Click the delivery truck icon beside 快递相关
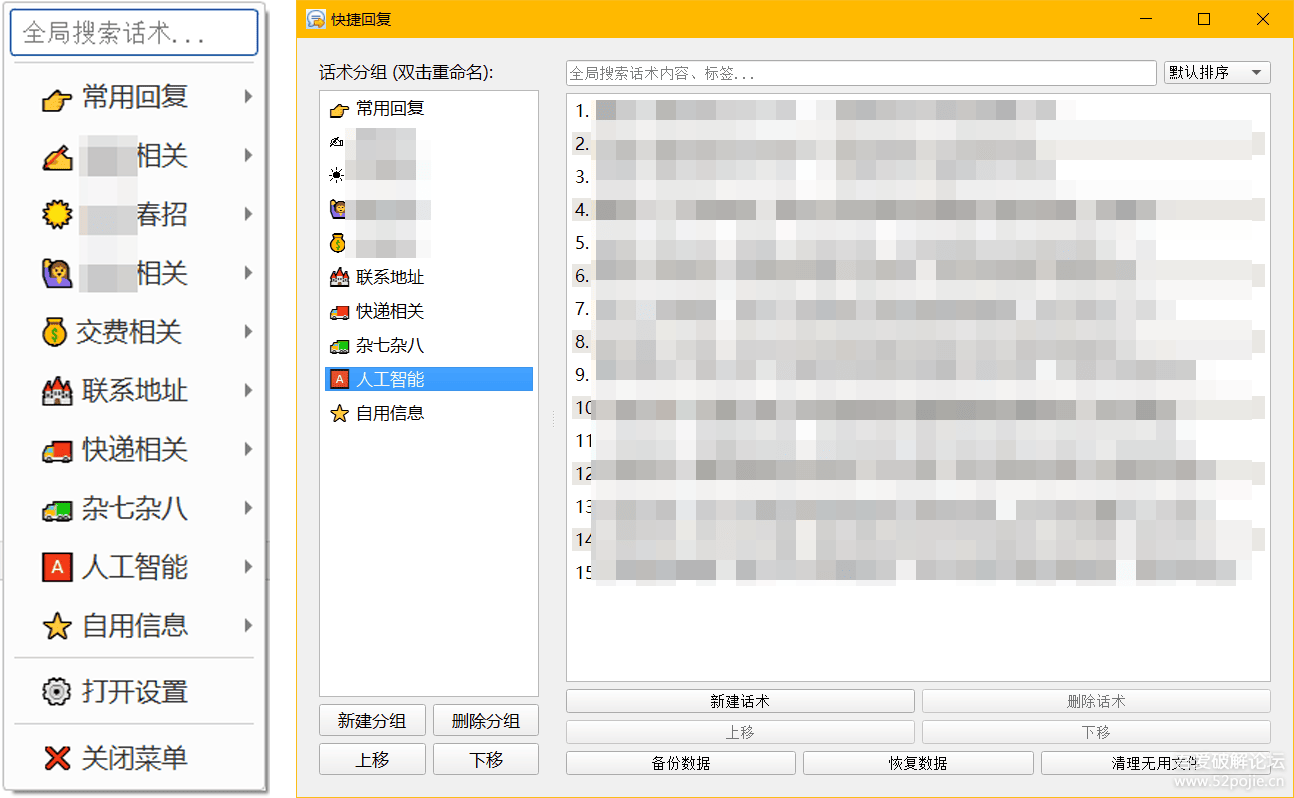 [x=56, y=450]
